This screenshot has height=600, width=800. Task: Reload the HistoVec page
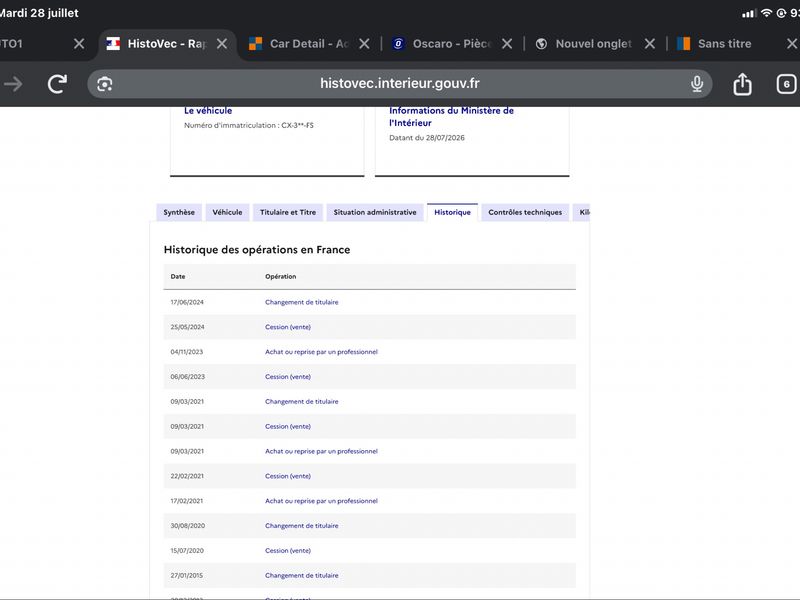(57, 84)
